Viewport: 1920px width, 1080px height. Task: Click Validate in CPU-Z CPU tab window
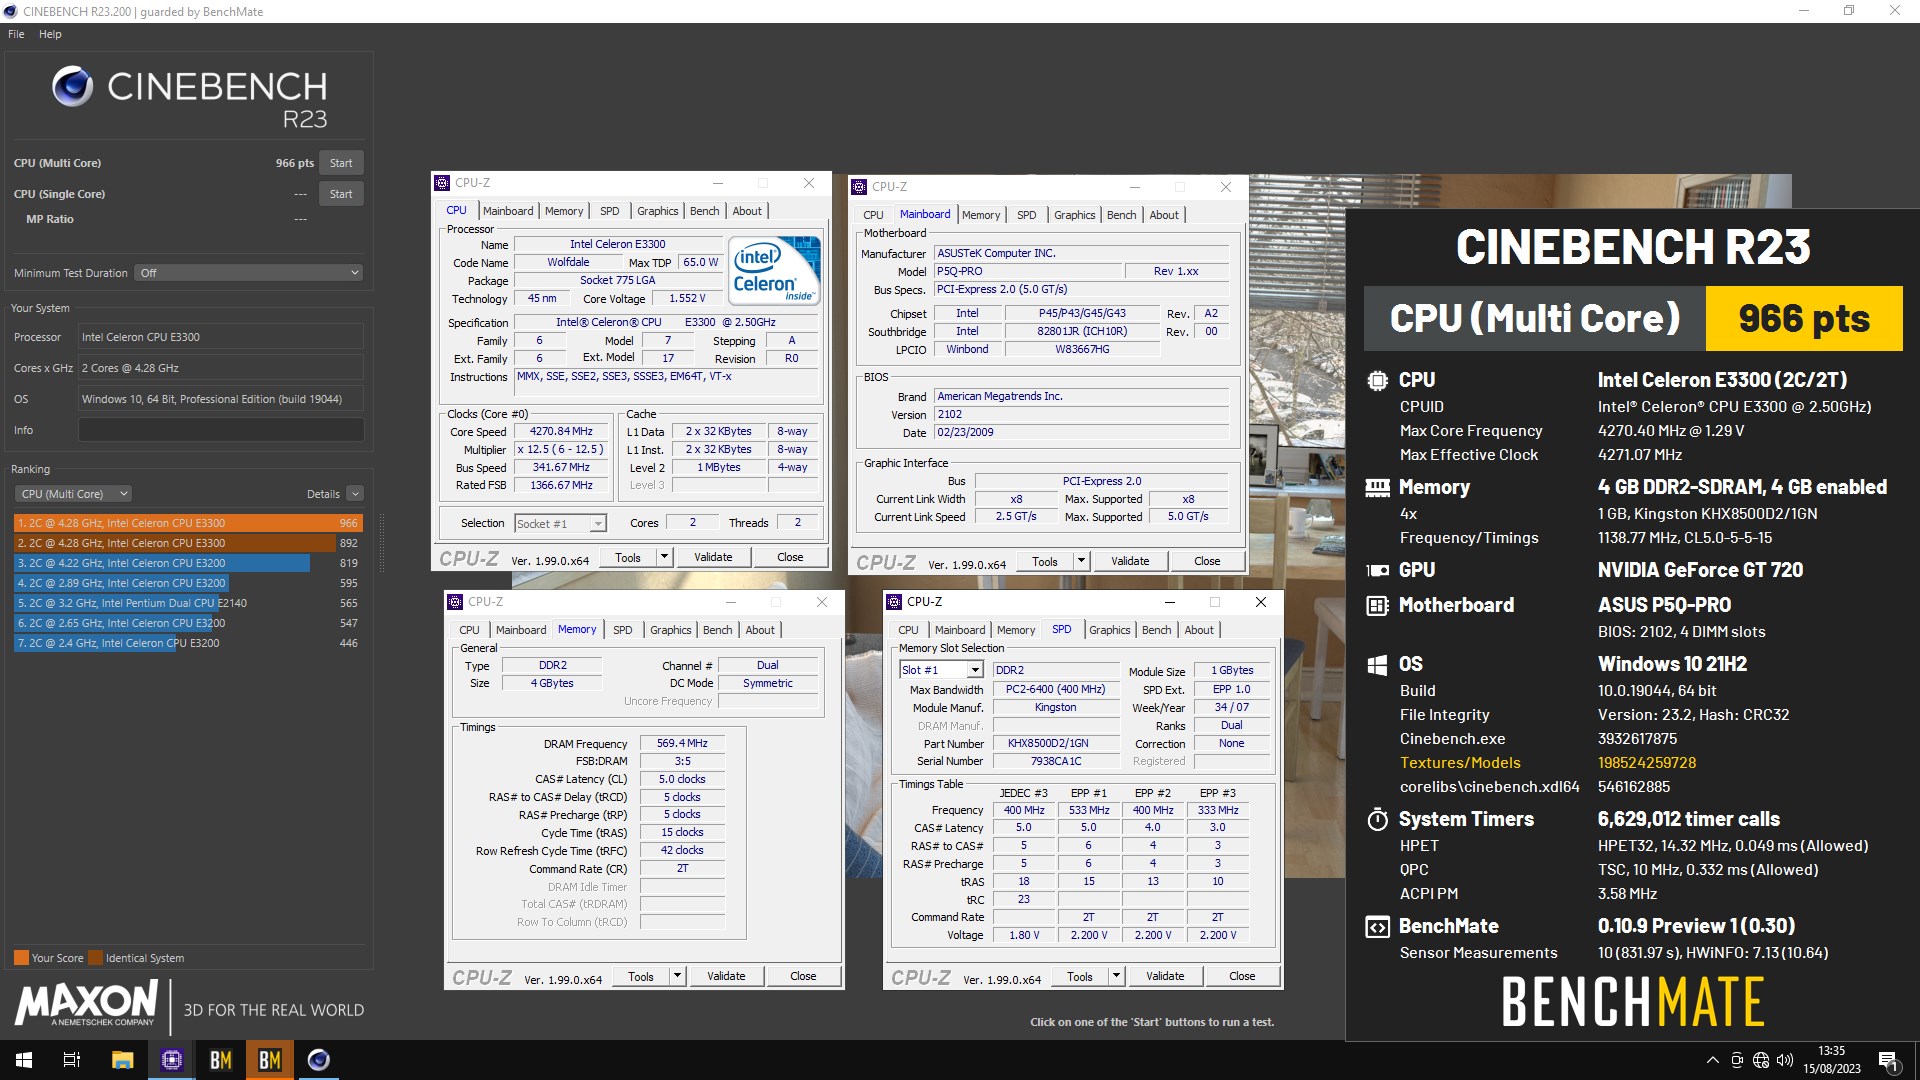coord(713,558)
